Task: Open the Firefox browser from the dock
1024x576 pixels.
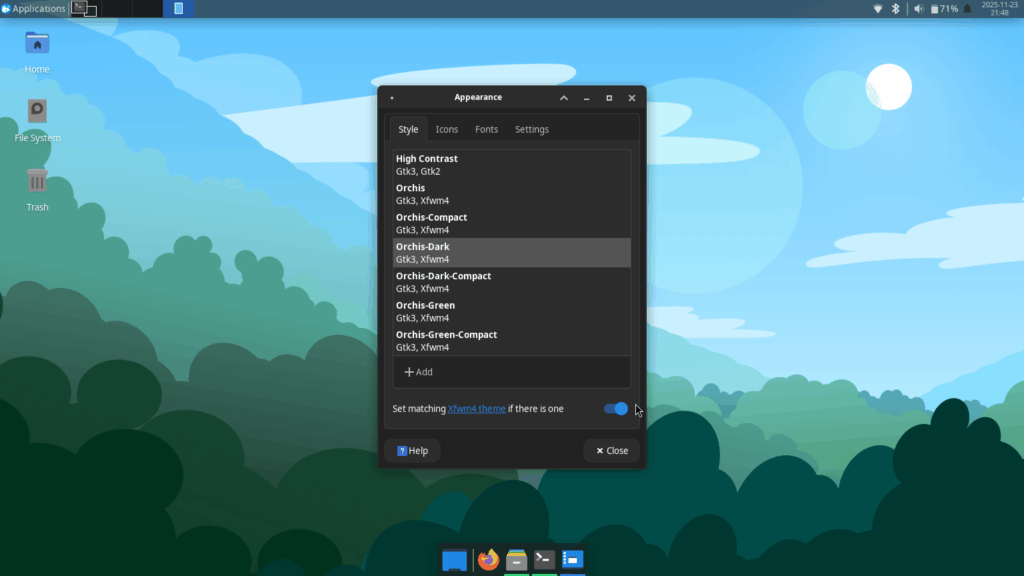Action: click(x=487, y=560)
